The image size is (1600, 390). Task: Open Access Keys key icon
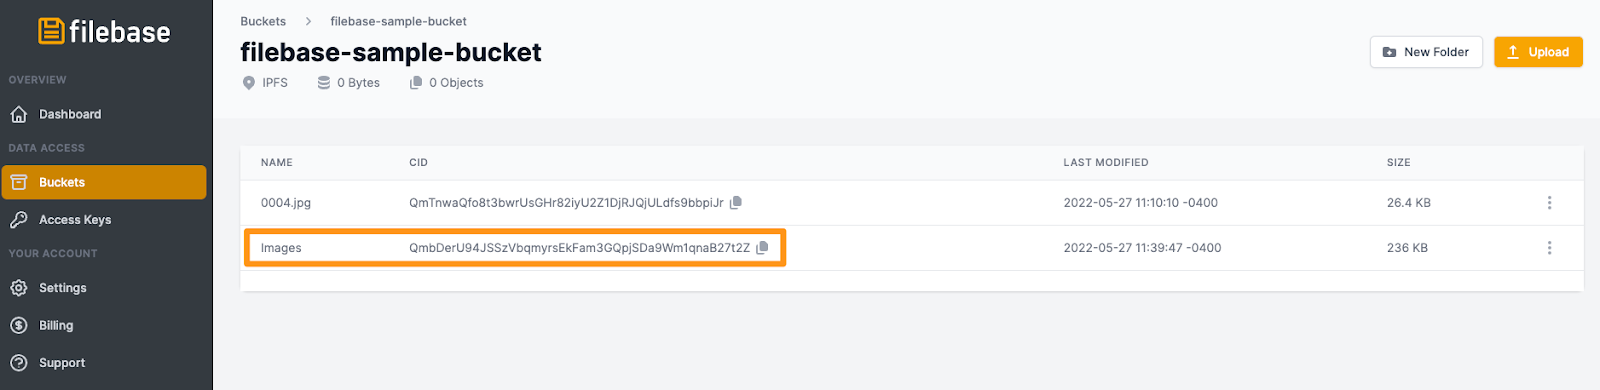pos(19,220)
